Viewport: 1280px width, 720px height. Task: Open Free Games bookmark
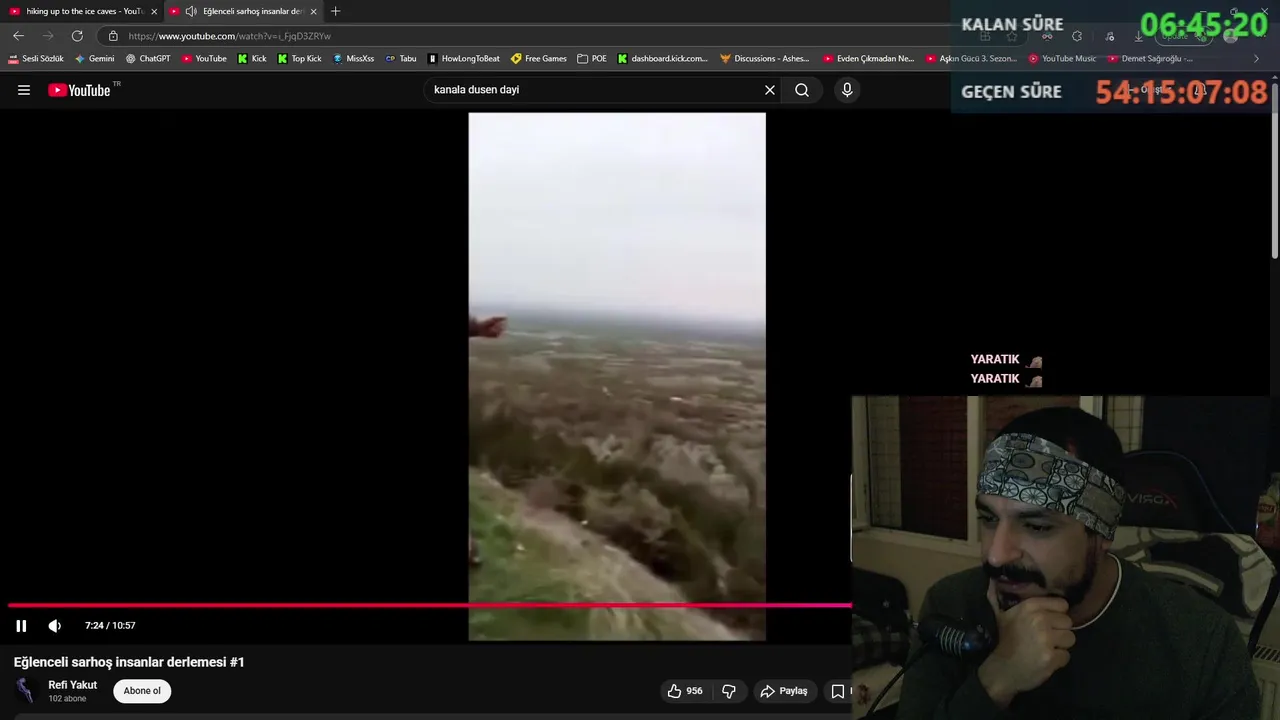539,59
